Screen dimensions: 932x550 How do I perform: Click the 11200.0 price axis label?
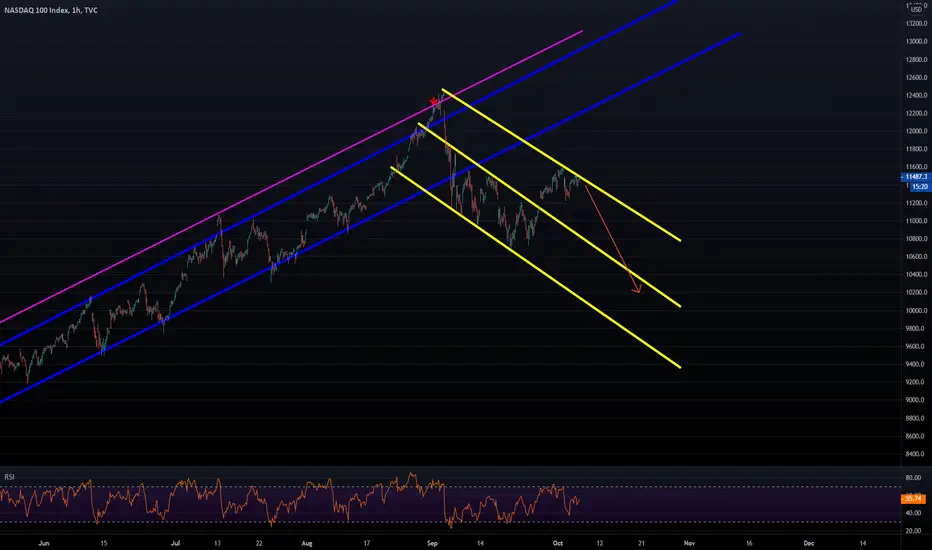(x=916, y=203)
